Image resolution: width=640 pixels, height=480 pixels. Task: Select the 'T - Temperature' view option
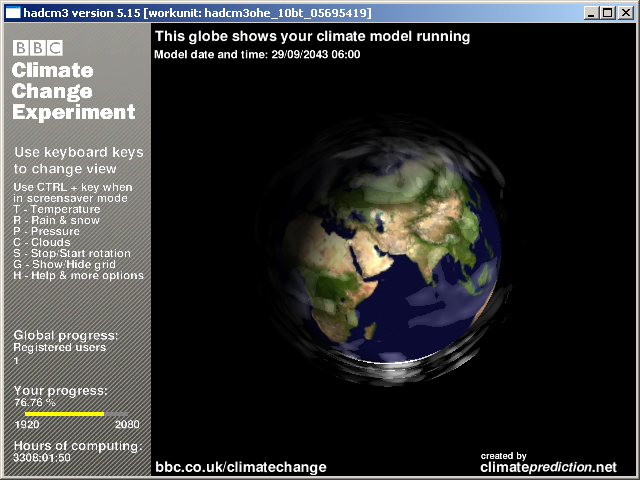tap(56, 209)
